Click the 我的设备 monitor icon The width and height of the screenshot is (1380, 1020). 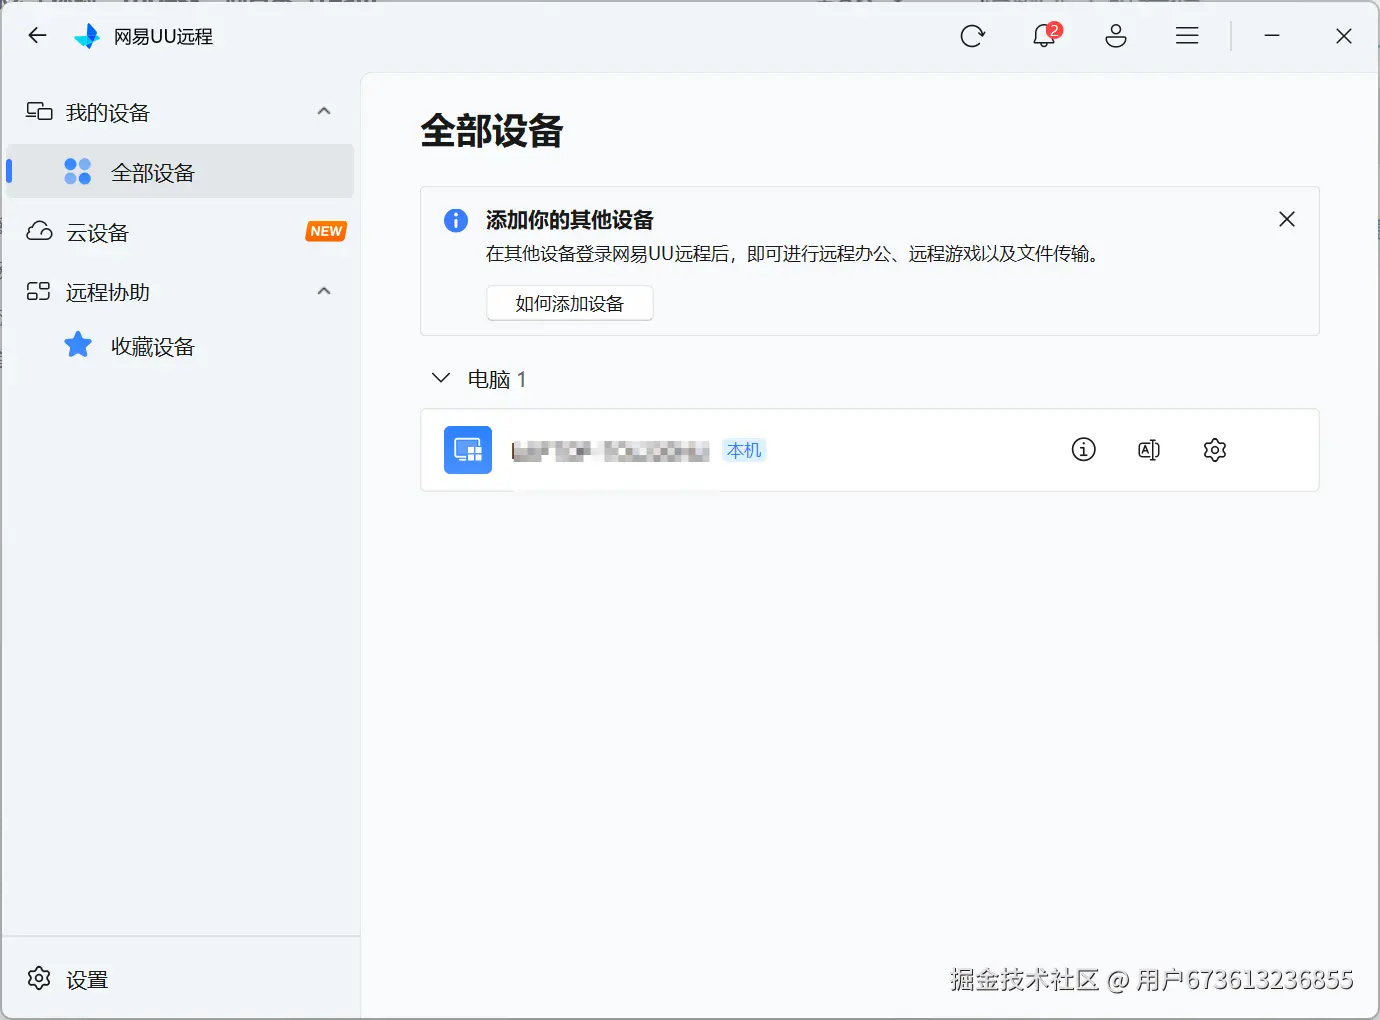coord(39,111)
